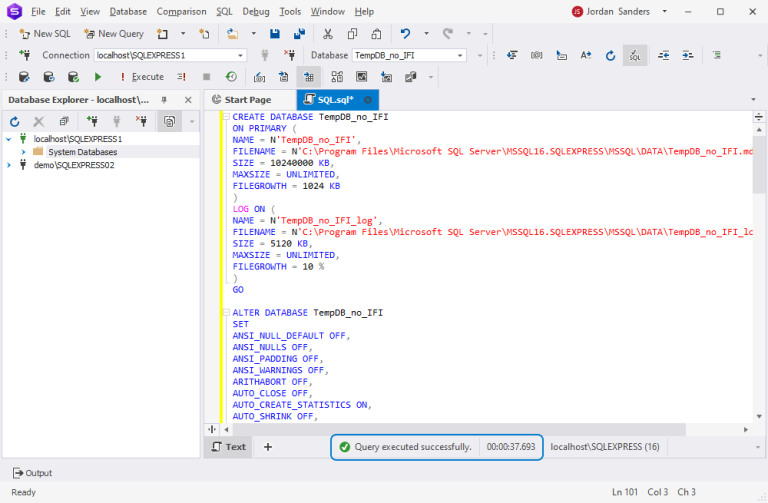Add a new view with plus button
Viewport: 768px width, 503px height.
tap(268, 447)
